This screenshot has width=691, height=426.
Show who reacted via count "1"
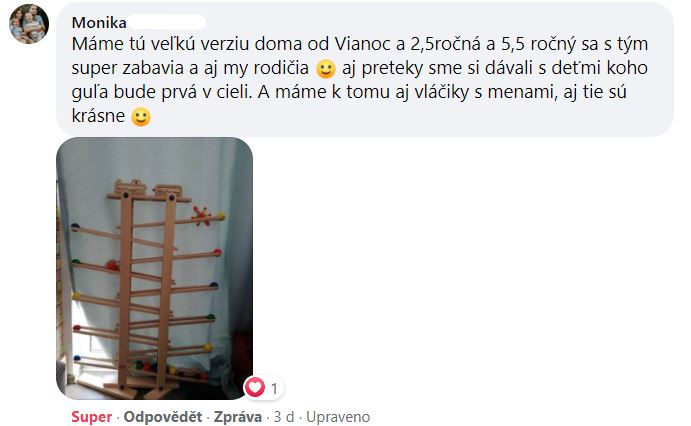[x=274, y=389]
